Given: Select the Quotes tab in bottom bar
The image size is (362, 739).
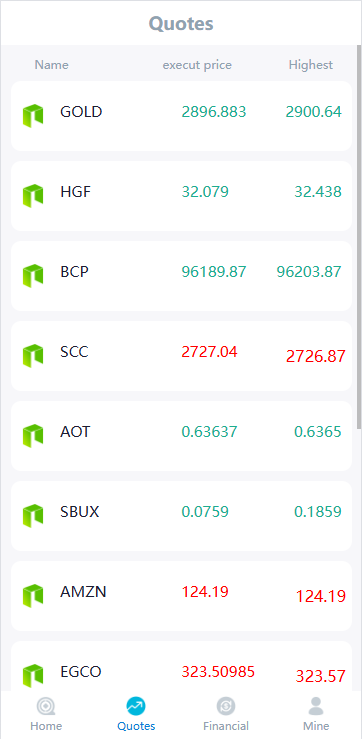Looking at the screenshot, I should (x=136, y=714).
